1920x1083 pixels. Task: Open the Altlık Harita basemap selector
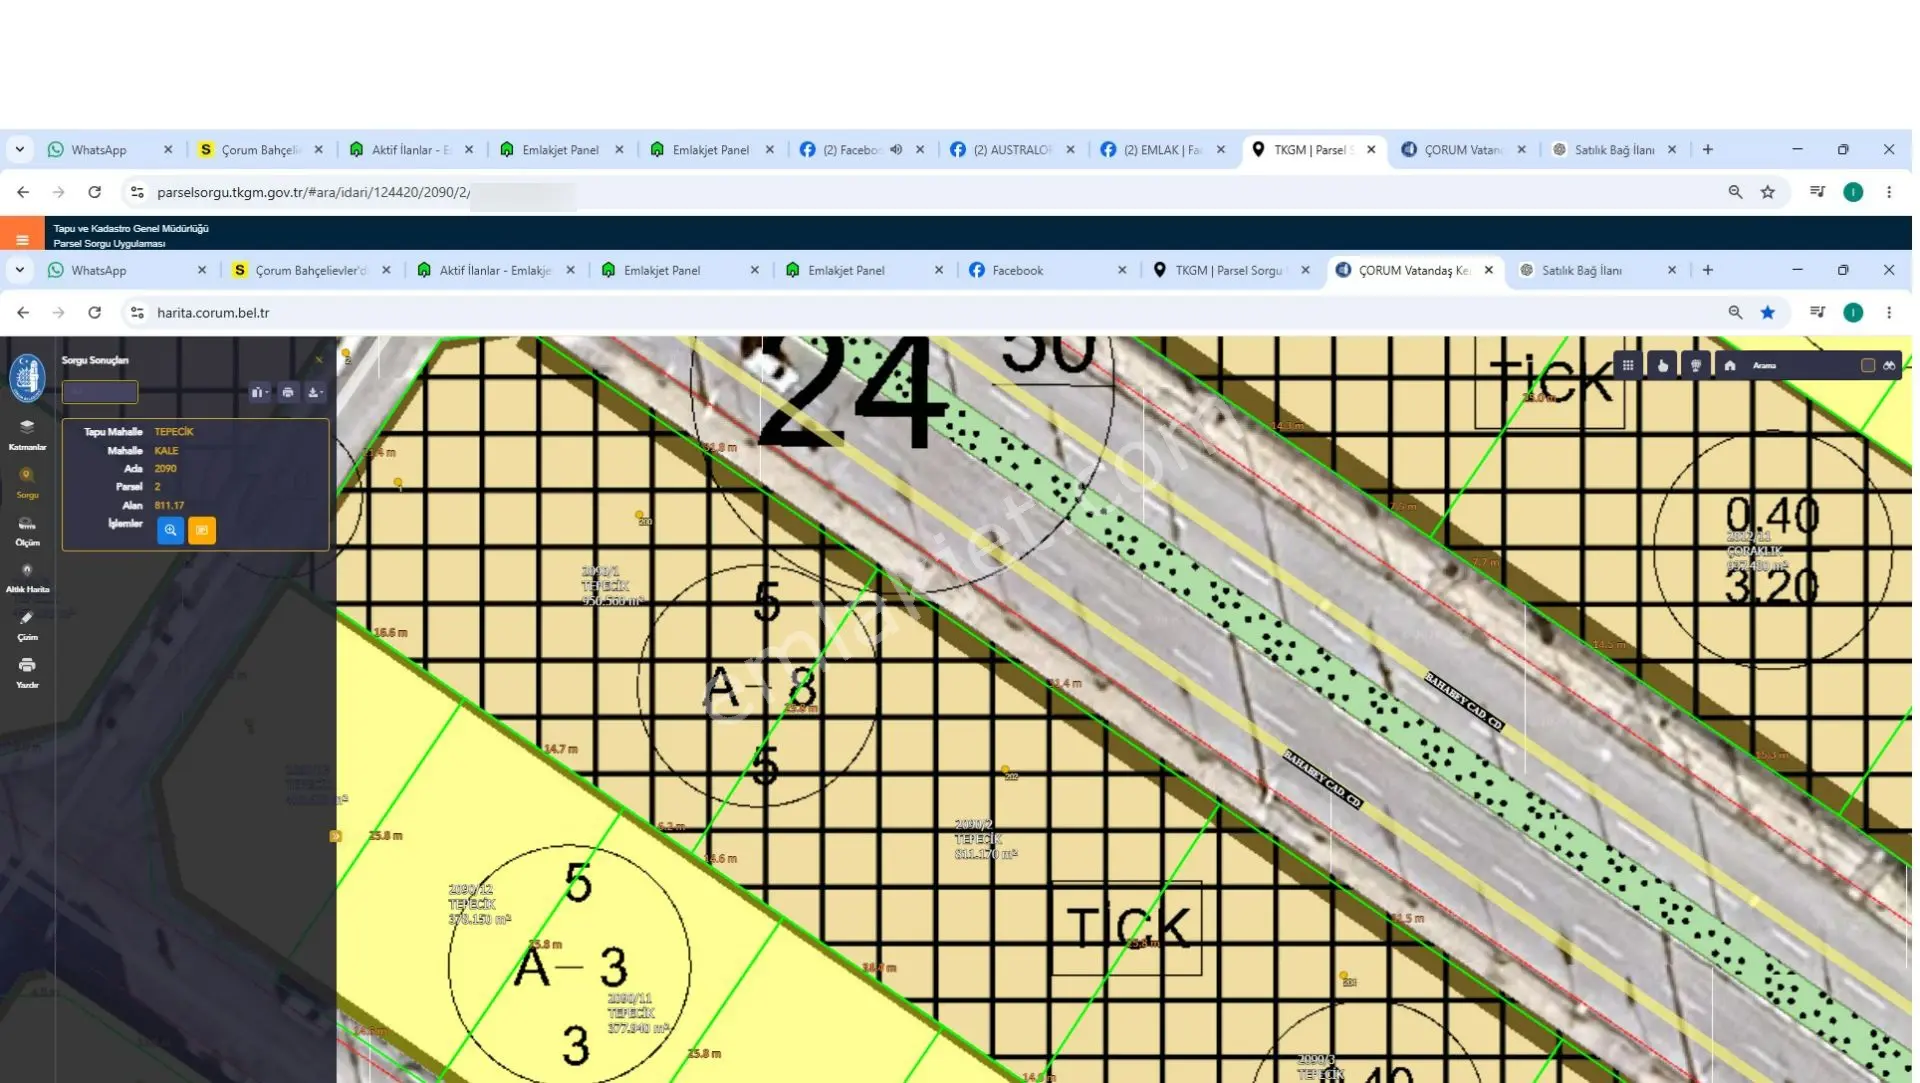tap(27, 579)
